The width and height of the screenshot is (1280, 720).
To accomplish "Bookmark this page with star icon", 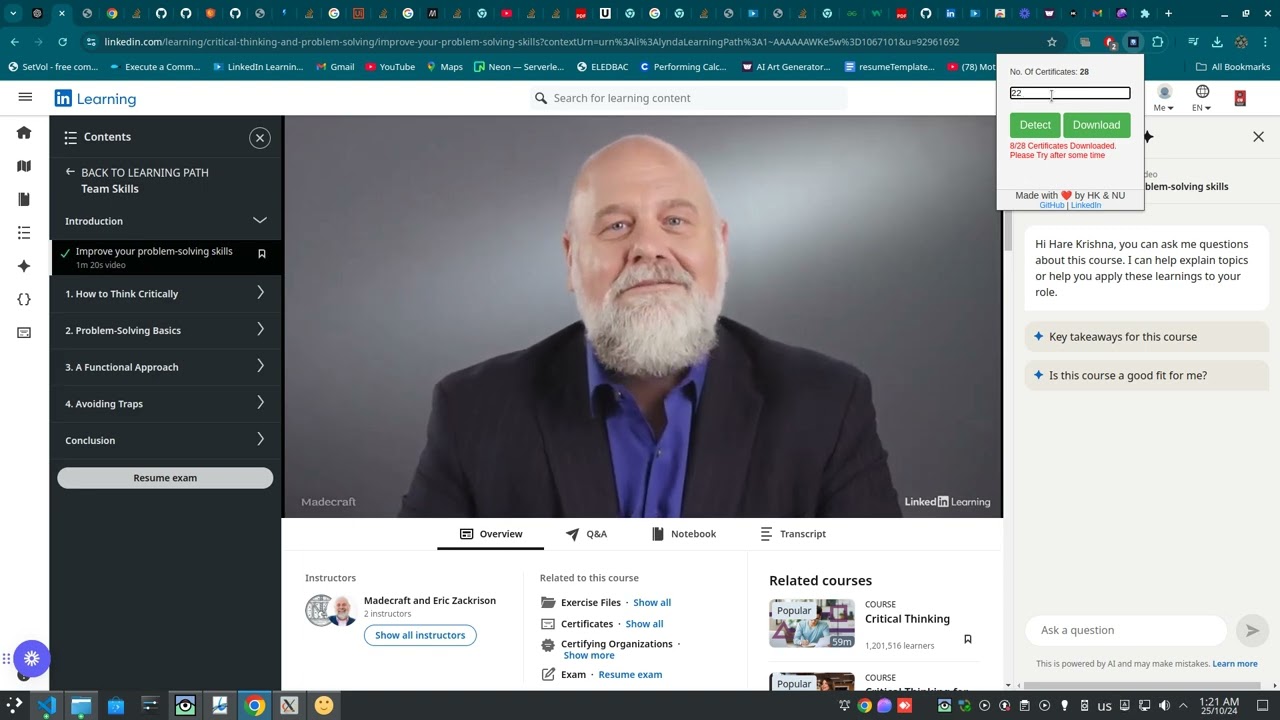I will pos(1052,42).
